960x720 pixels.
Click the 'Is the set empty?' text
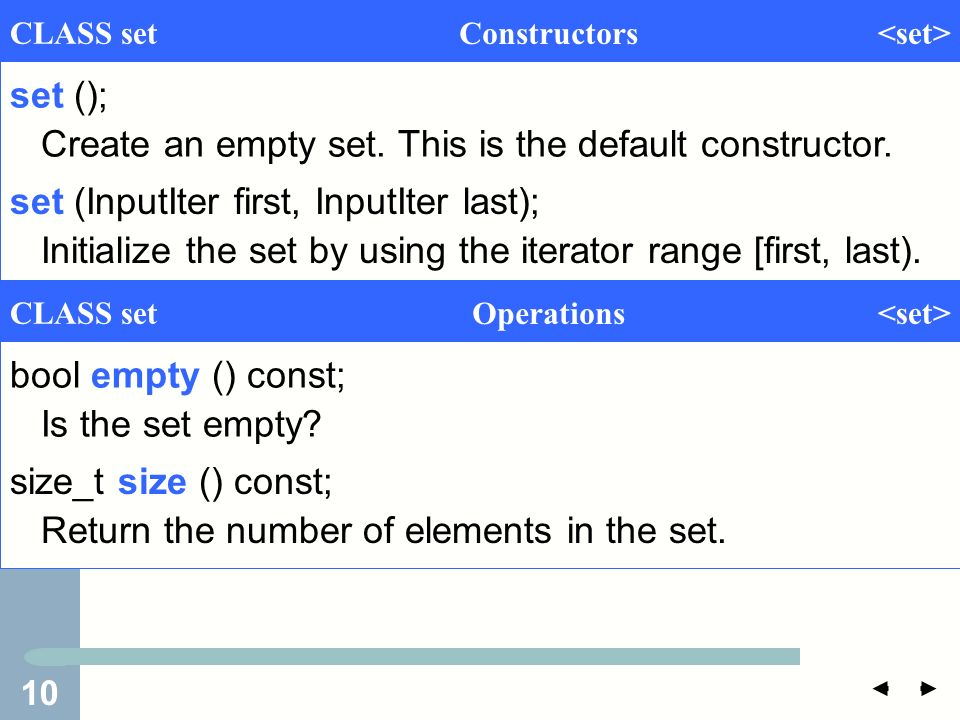181,425
